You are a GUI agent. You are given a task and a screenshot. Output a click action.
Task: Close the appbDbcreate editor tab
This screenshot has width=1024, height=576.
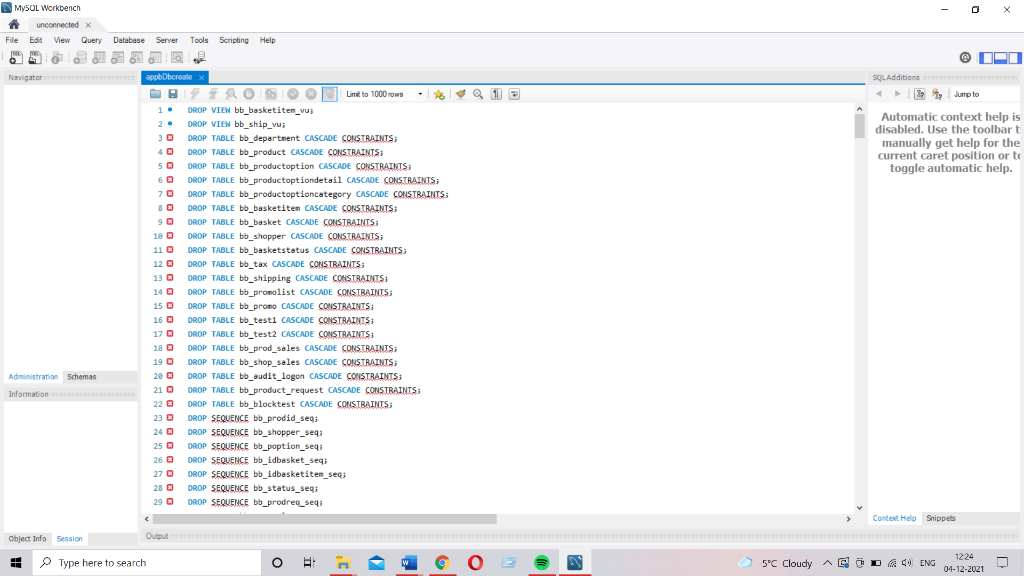[x=201, y=77]
